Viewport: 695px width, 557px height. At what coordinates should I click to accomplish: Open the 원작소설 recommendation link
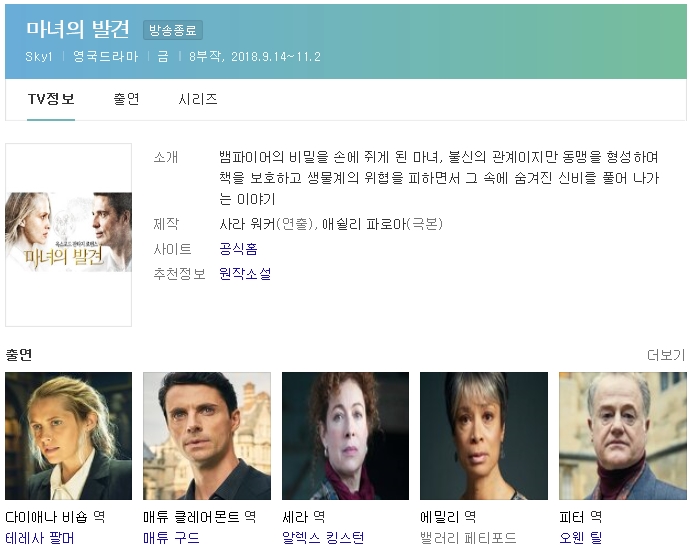(245, 274)
